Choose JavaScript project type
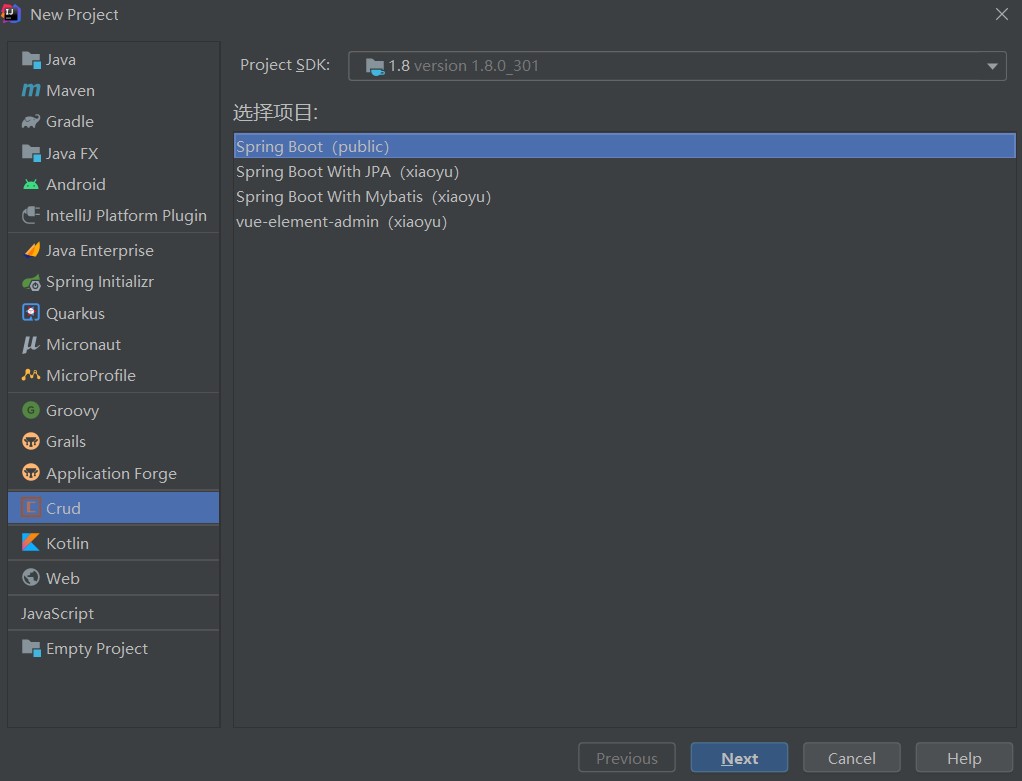This screenshot has width=1022, height=781. pos(113,613)
